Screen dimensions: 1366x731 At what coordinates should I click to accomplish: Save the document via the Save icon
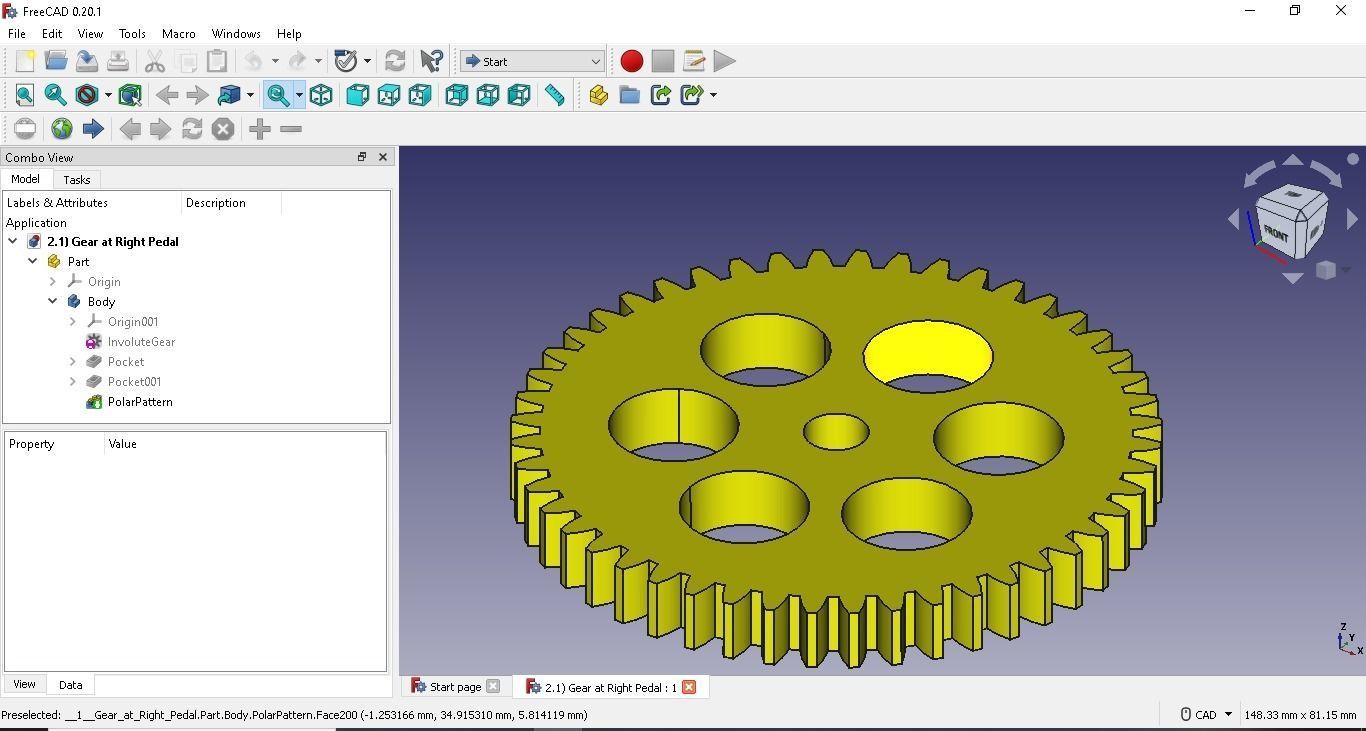(87, 61)
